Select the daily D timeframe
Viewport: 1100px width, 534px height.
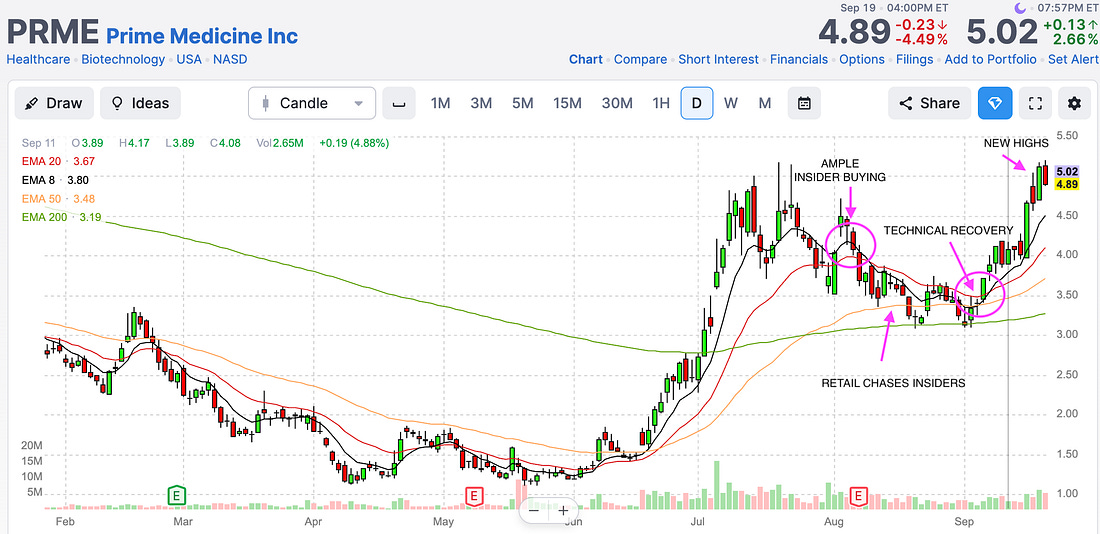pyautogui.click(x=697, y=103)
